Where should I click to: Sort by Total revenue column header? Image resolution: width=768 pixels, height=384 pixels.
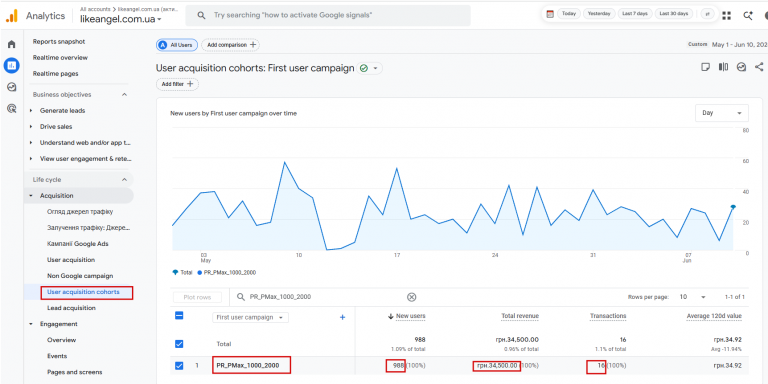[x=520, y=316]
